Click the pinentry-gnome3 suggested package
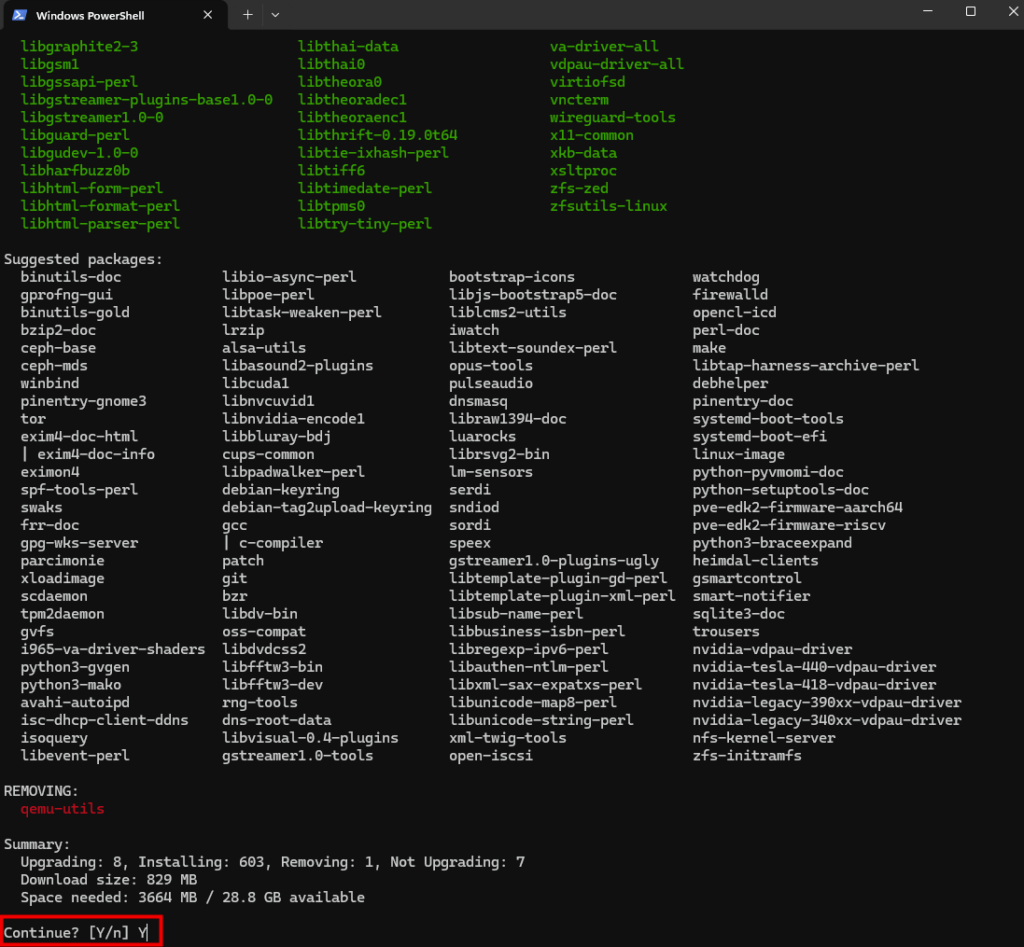Image resolution: width=1024 pixels, height=947 pixels. pyautogui.click(x=83, y=401)
